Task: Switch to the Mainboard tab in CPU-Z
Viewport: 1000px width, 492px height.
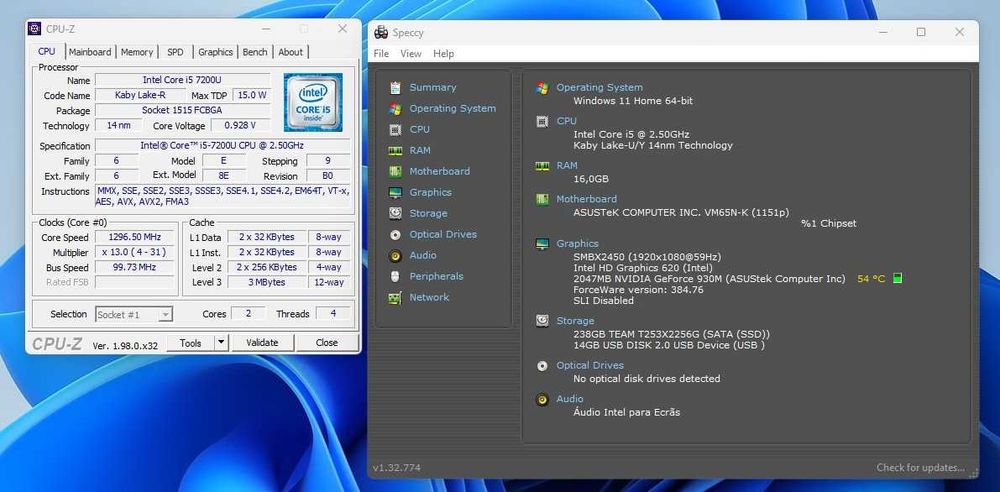Action: pyautogui.click(x=90, y=52)
